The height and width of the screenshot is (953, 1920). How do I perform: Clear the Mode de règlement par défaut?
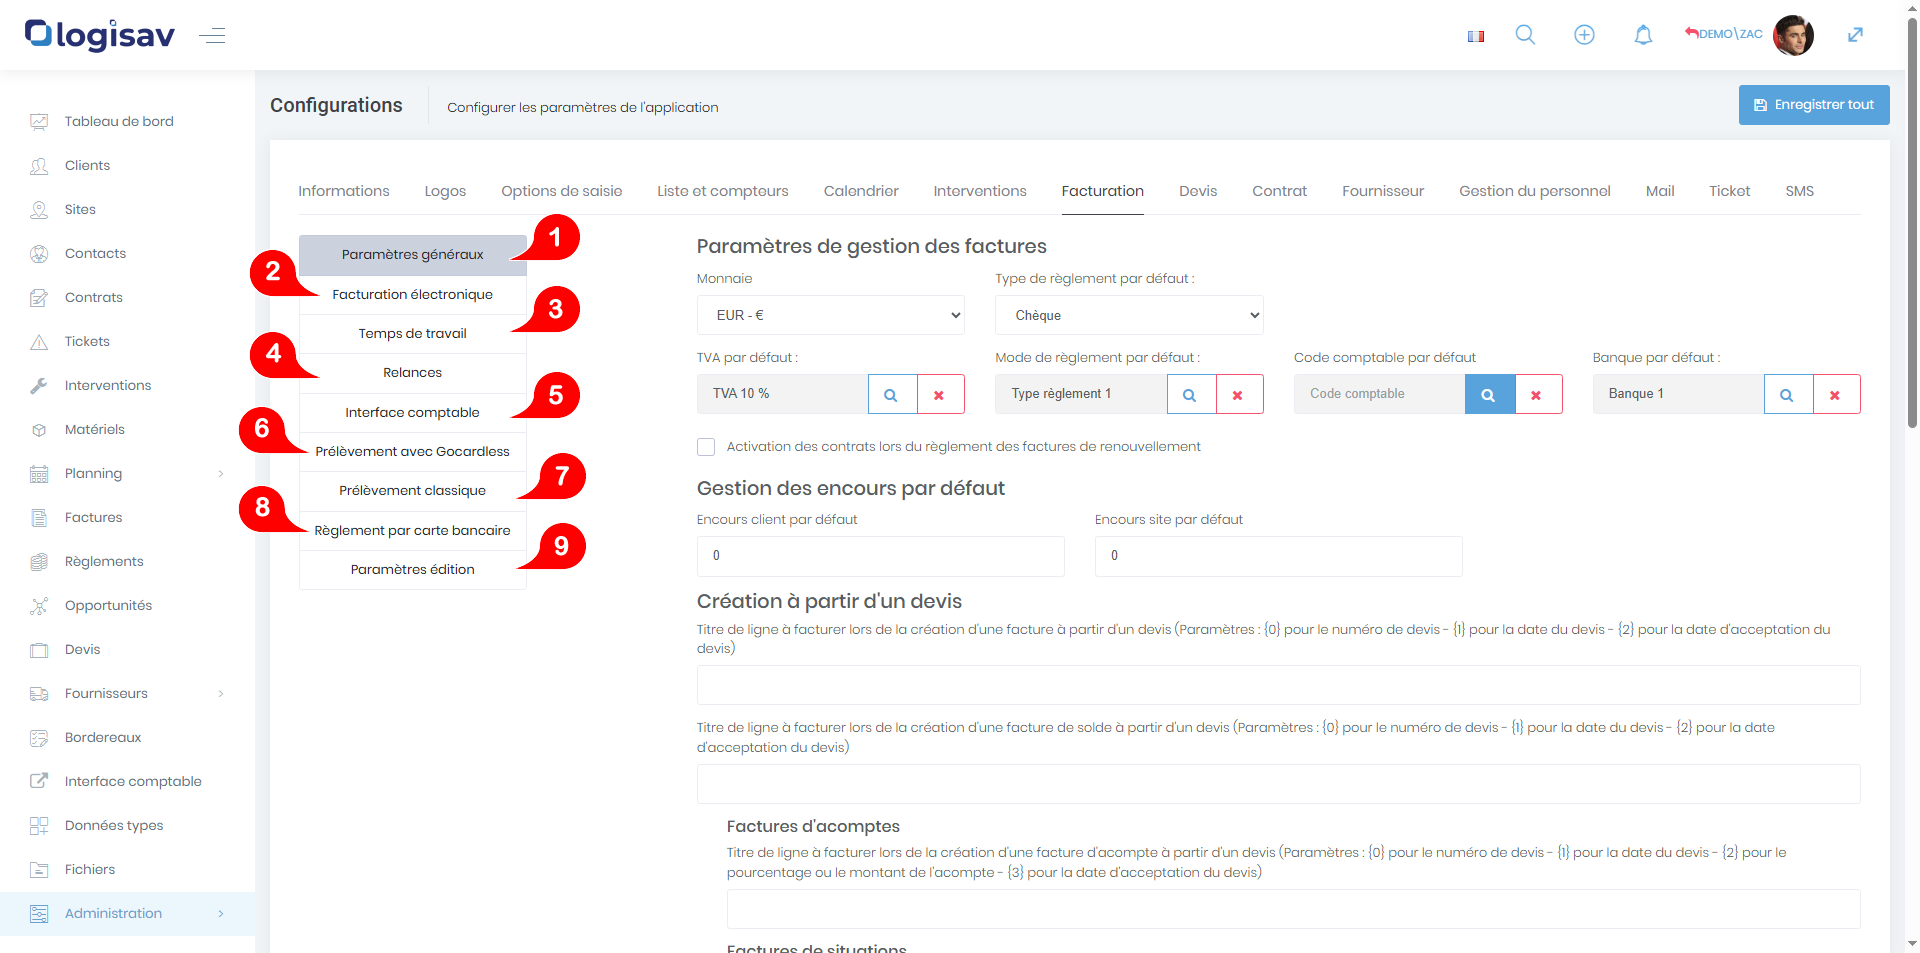pos(1238,394)
